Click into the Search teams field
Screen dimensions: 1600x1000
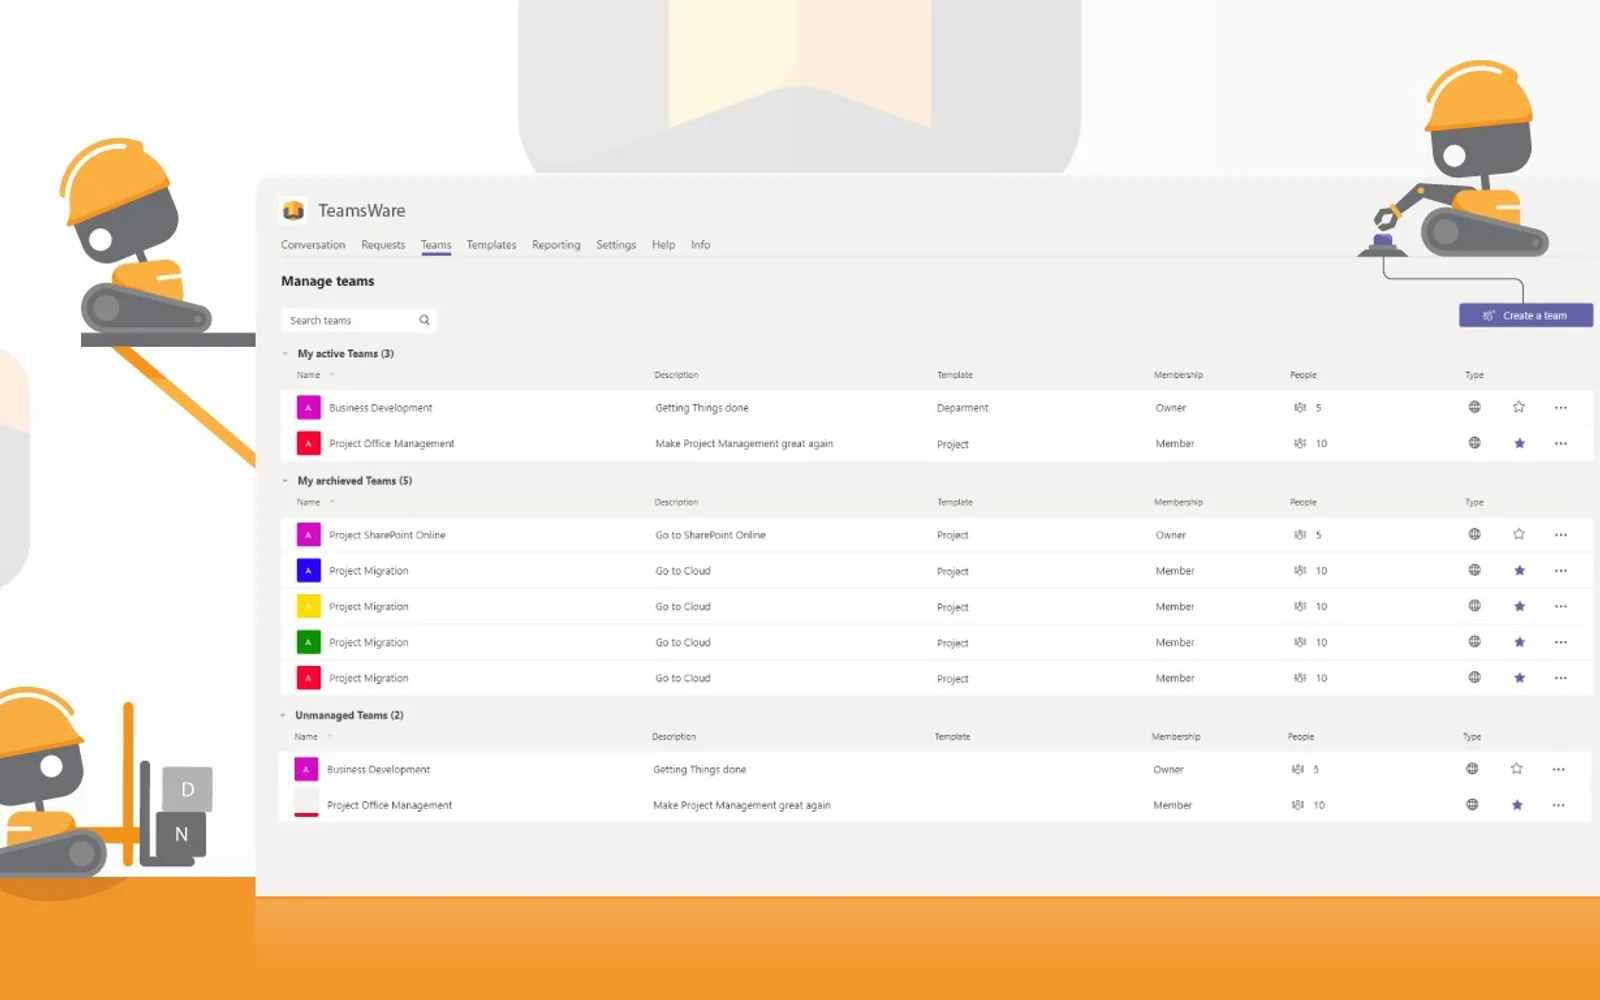359,320
